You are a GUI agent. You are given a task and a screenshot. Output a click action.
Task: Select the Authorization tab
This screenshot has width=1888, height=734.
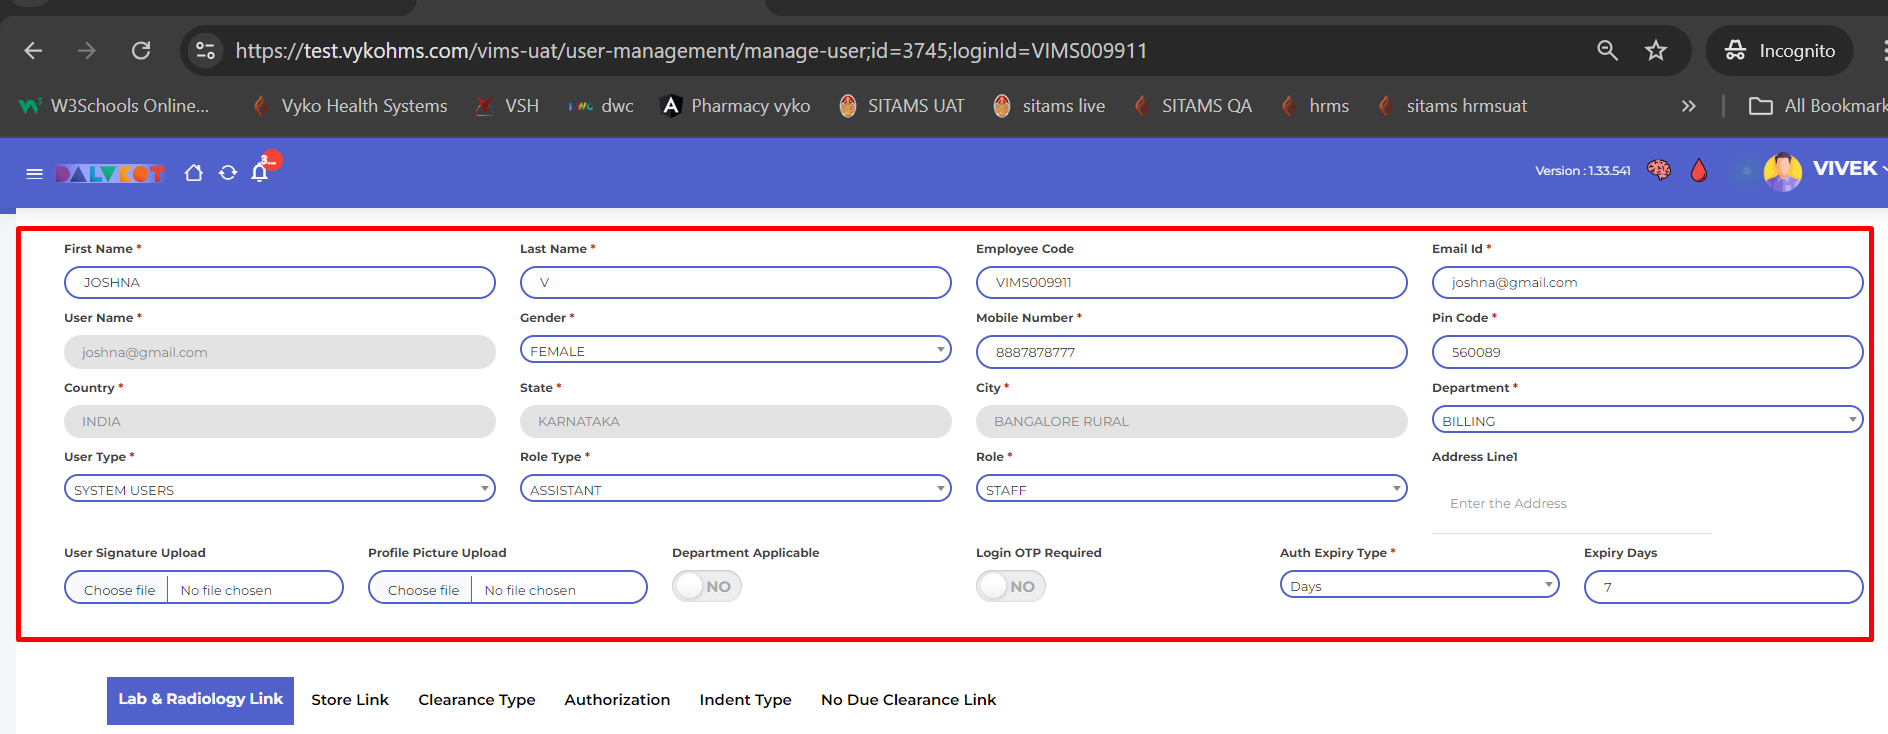click(617, 700)
